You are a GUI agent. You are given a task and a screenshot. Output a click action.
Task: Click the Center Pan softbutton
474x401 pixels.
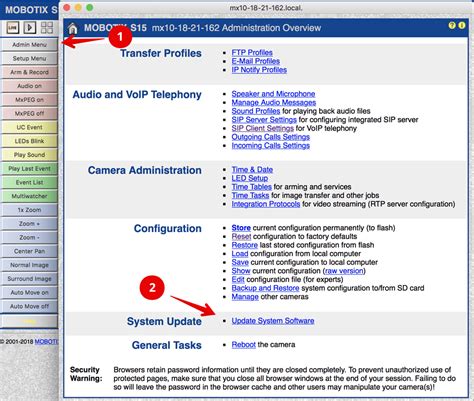(x=29, y=251)
